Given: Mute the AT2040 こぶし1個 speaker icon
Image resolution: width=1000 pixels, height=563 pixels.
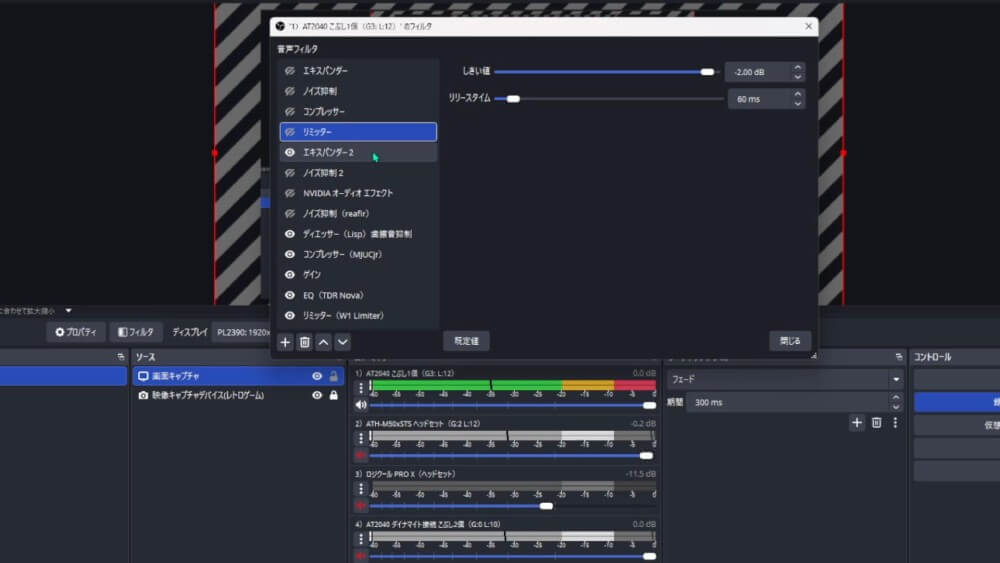Looking at the screenshot, I should point(361,405).
